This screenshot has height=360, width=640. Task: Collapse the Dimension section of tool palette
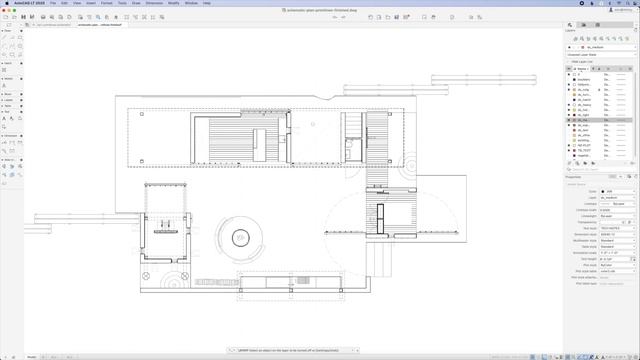[x=2, y=136]
